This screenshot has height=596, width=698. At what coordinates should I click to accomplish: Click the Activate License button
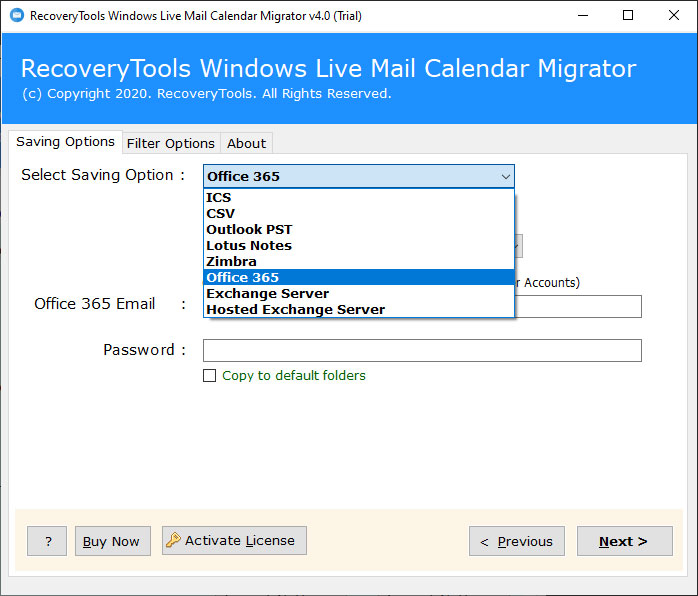coord(234,540)
